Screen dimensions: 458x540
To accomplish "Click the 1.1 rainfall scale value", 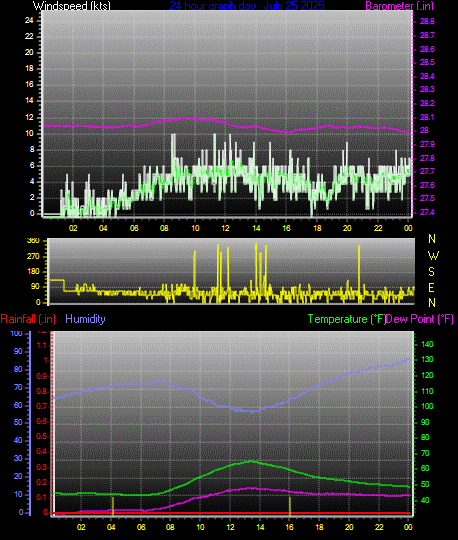I will 41,345.
